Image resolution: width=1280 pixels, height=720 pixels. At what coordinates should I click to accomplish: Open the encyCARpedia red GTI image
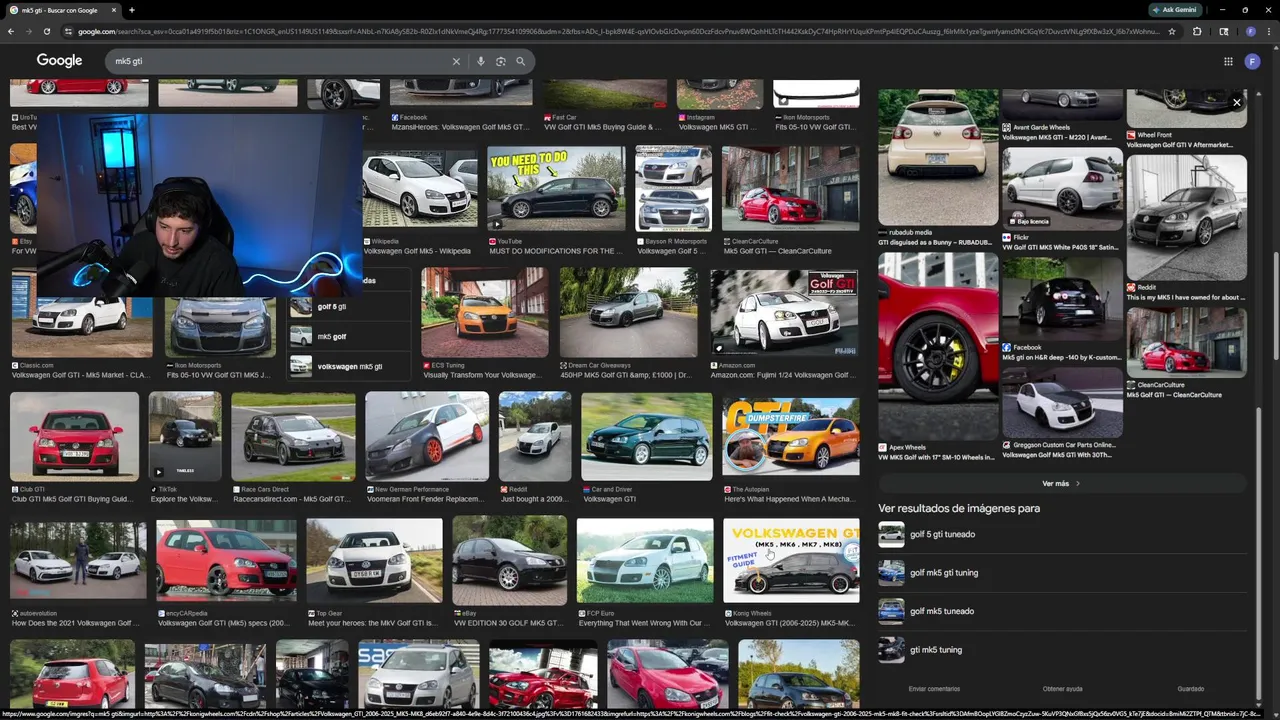point(226,560)
